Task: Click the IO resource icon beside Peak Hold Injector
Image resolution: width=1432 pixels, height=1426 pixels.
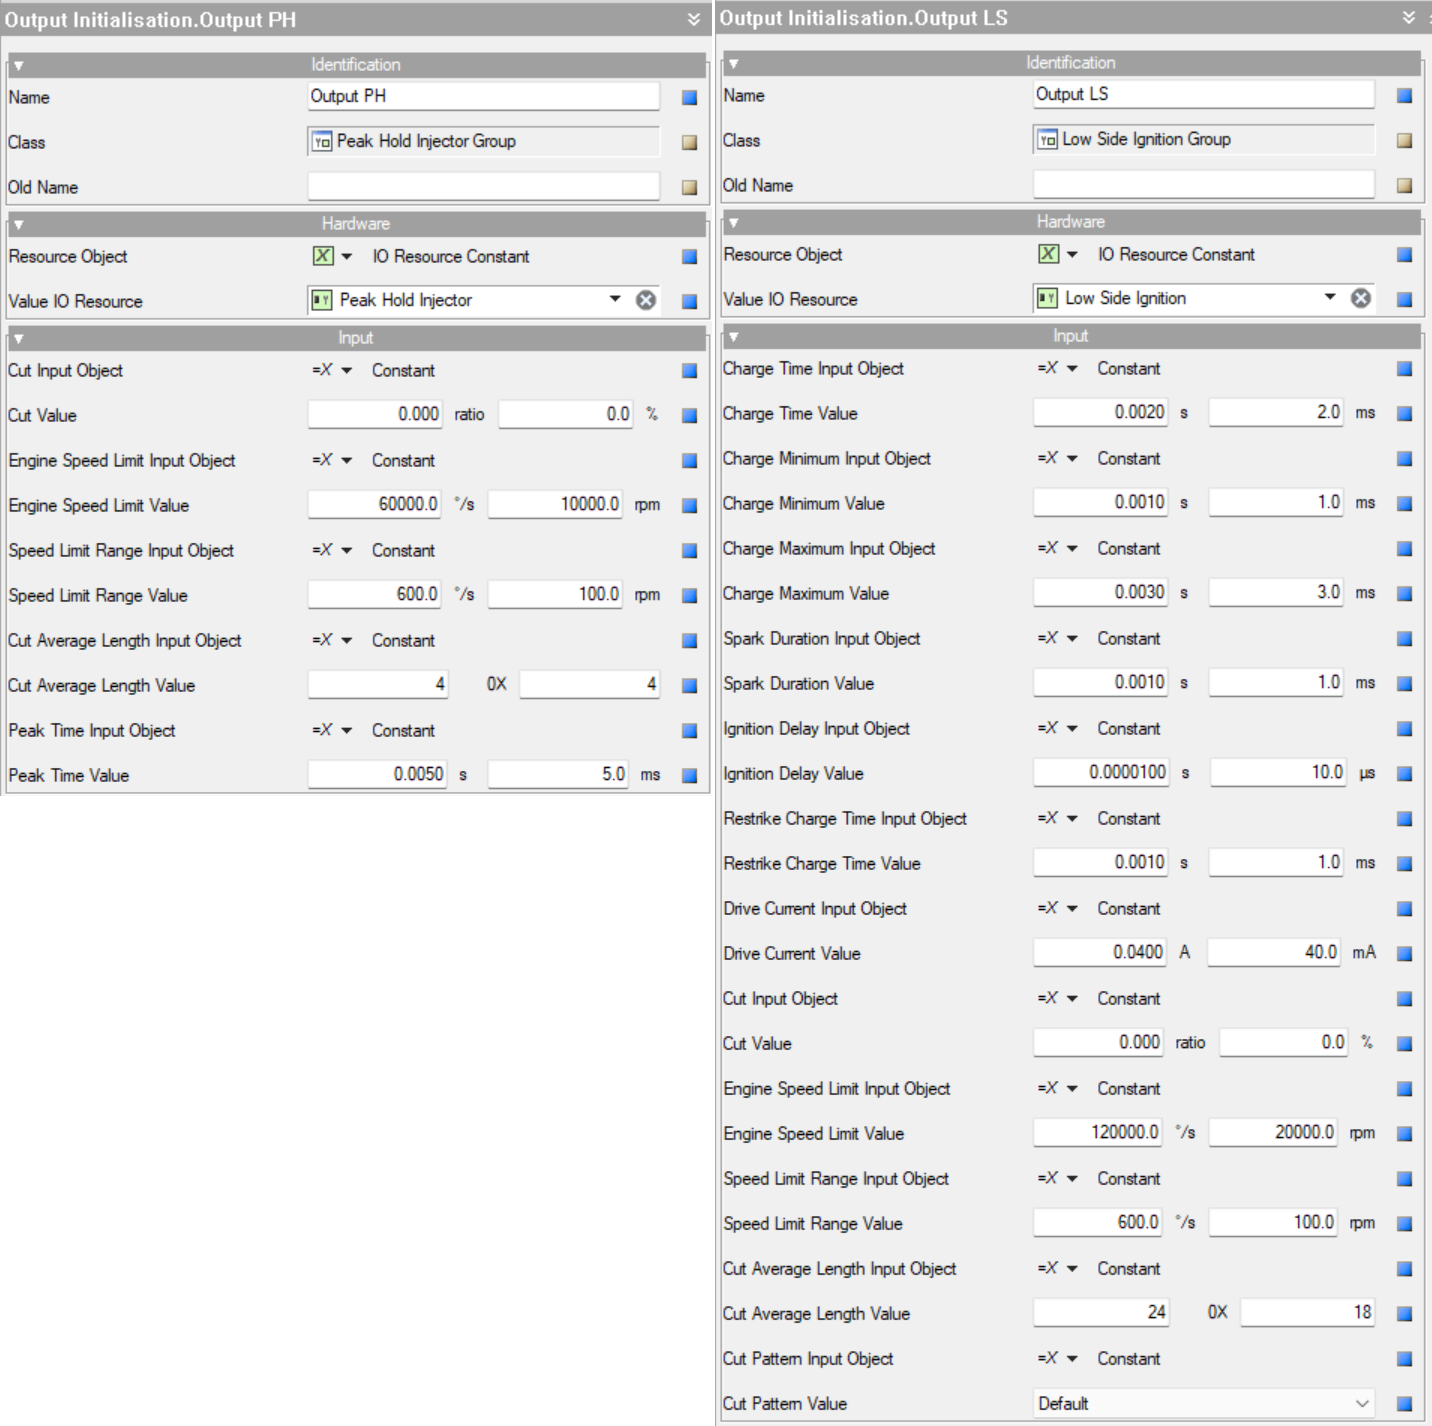Action: coord(324,300)
